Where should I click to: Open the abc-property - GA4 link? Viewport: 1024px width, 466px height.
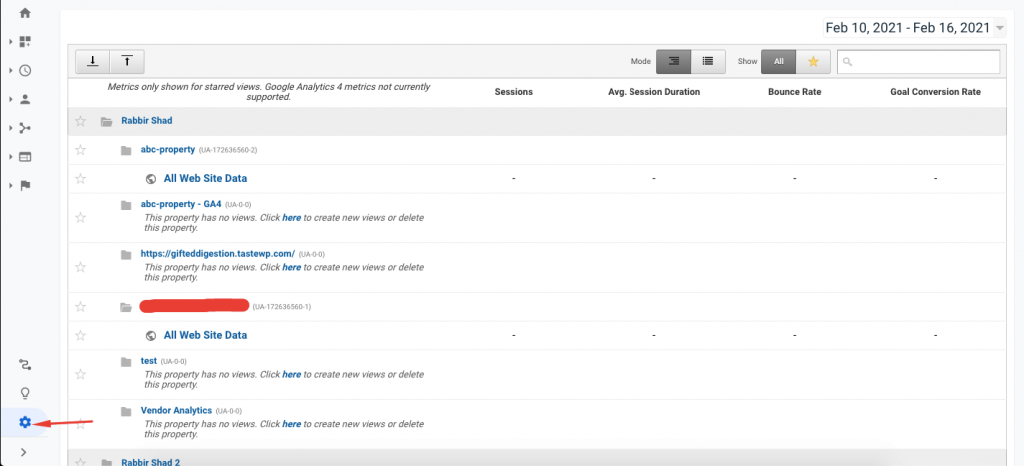[182, 204]
